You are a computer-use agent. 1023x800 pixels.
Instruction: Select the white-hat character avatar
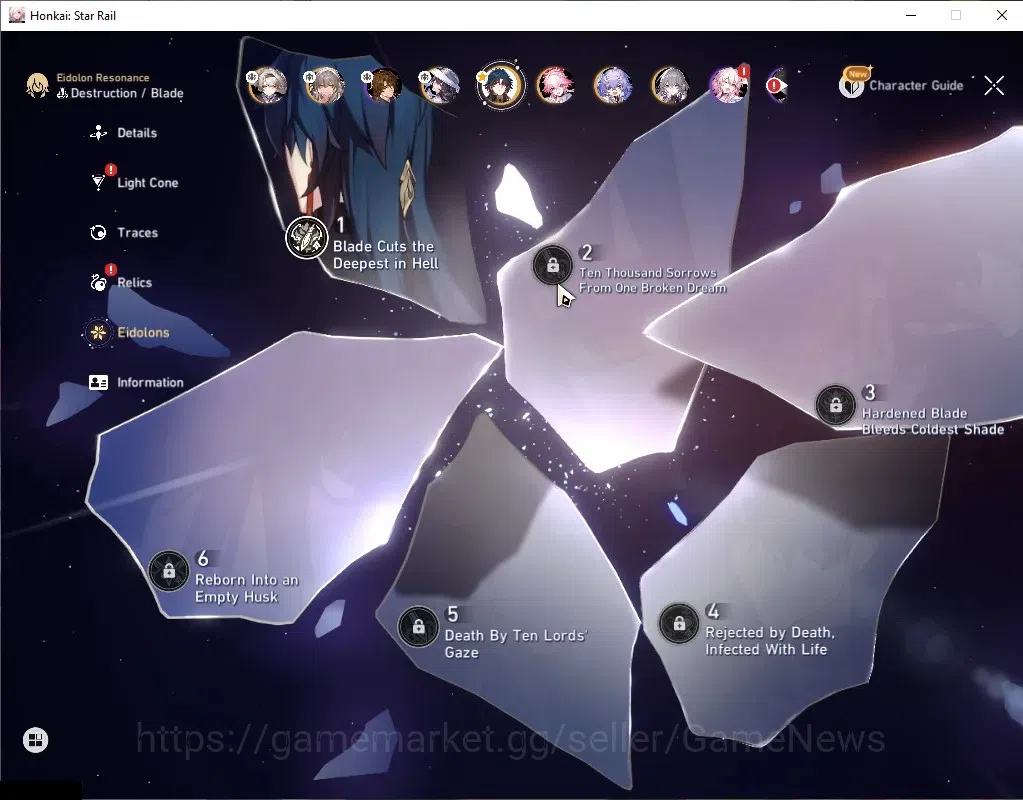click(439, 85)
